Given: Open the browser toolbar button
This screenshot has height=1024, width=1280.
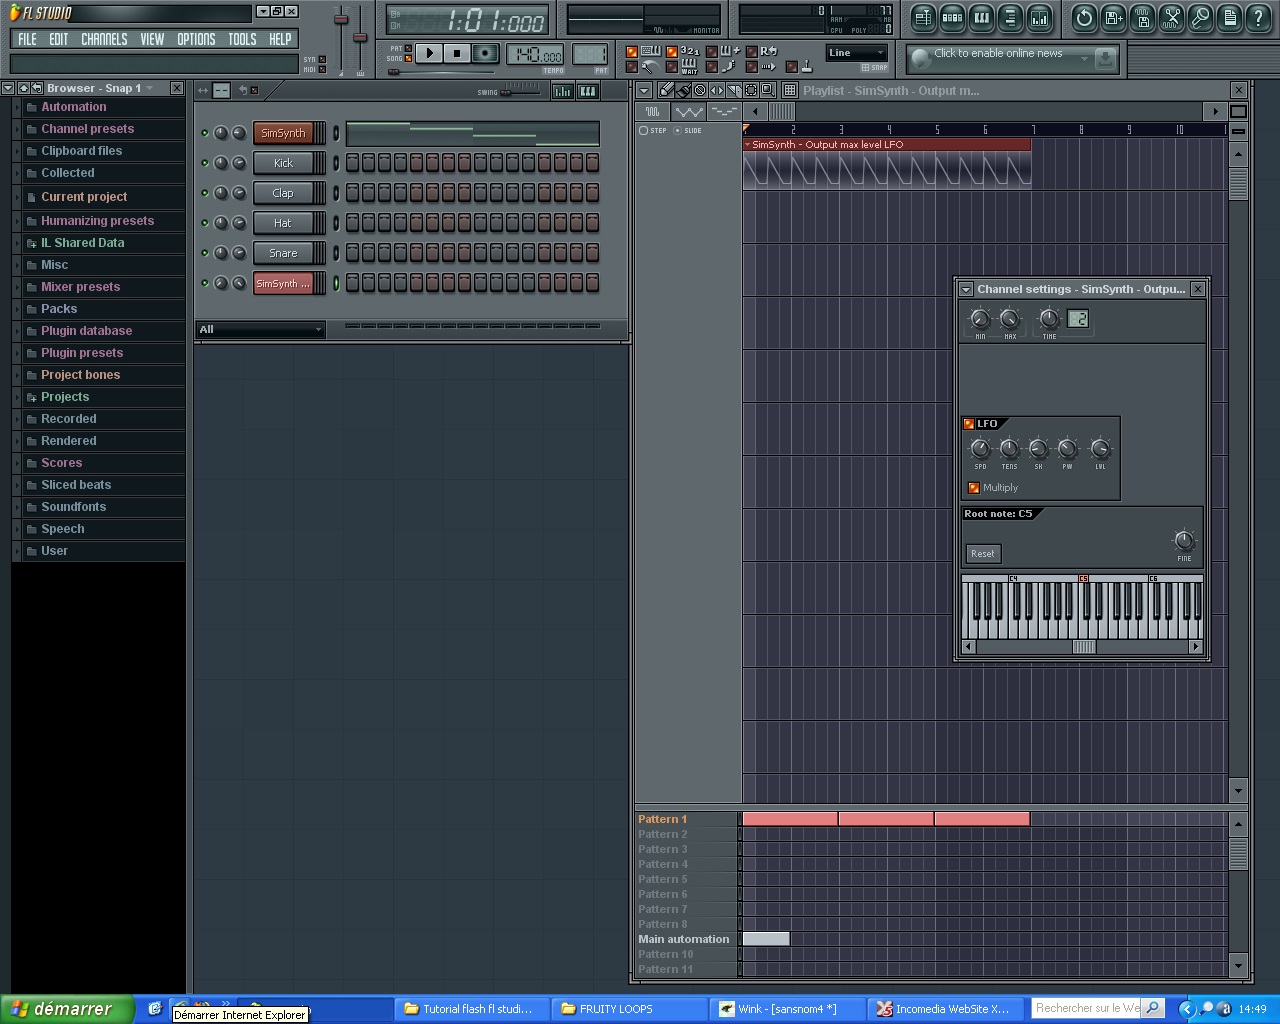Looking at the screenshot, I should point(1010,18).
